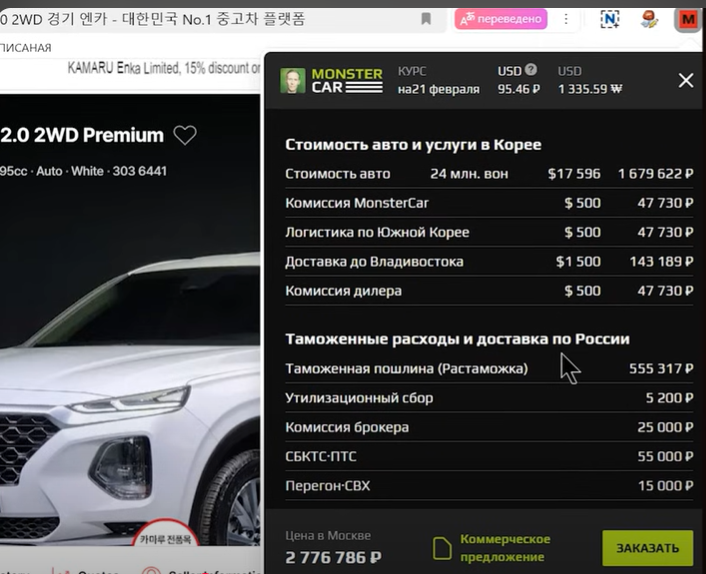706x574 pixels.
Task: Click the 1 335.59 ₩ rate value
Action: (590, 89)
